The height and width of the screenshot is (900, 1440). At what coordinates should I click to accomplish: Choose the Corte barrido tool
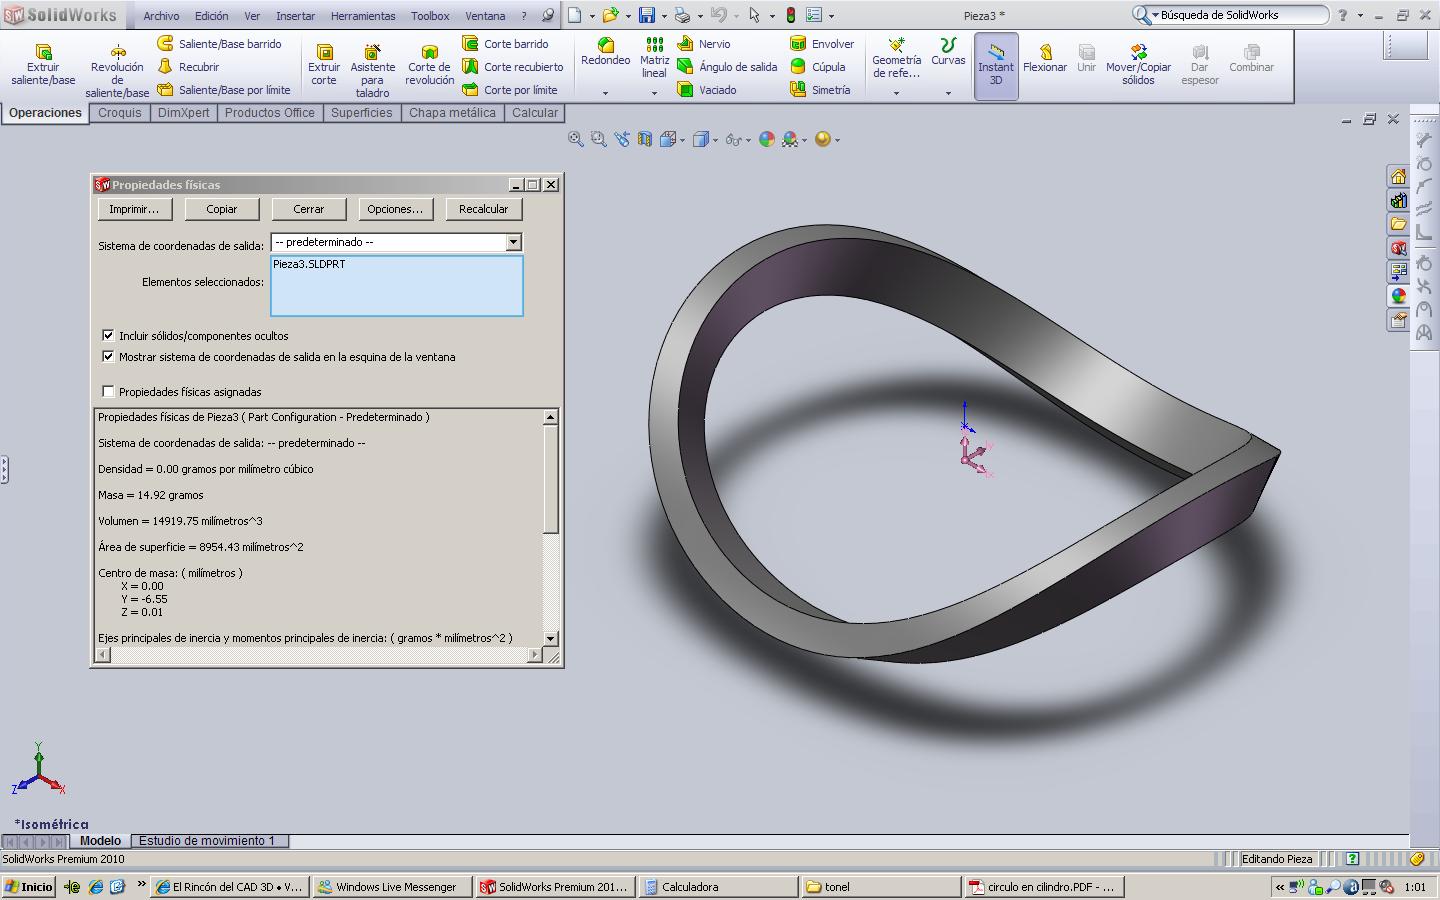[x=505, y=44]
